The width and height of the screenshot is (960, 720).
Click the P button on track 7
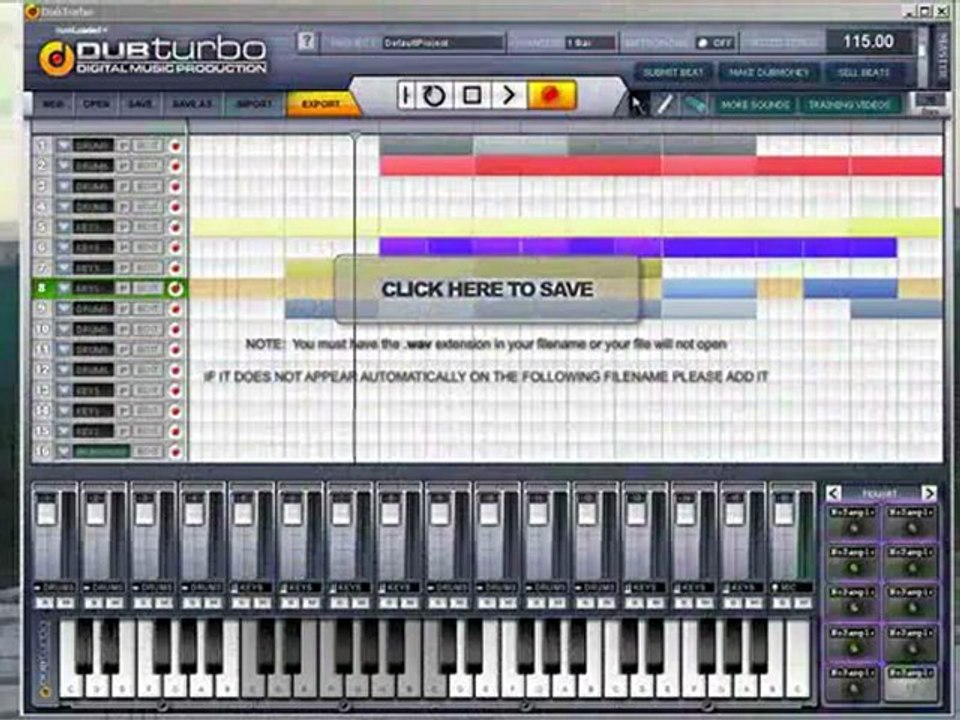(124, 268)
